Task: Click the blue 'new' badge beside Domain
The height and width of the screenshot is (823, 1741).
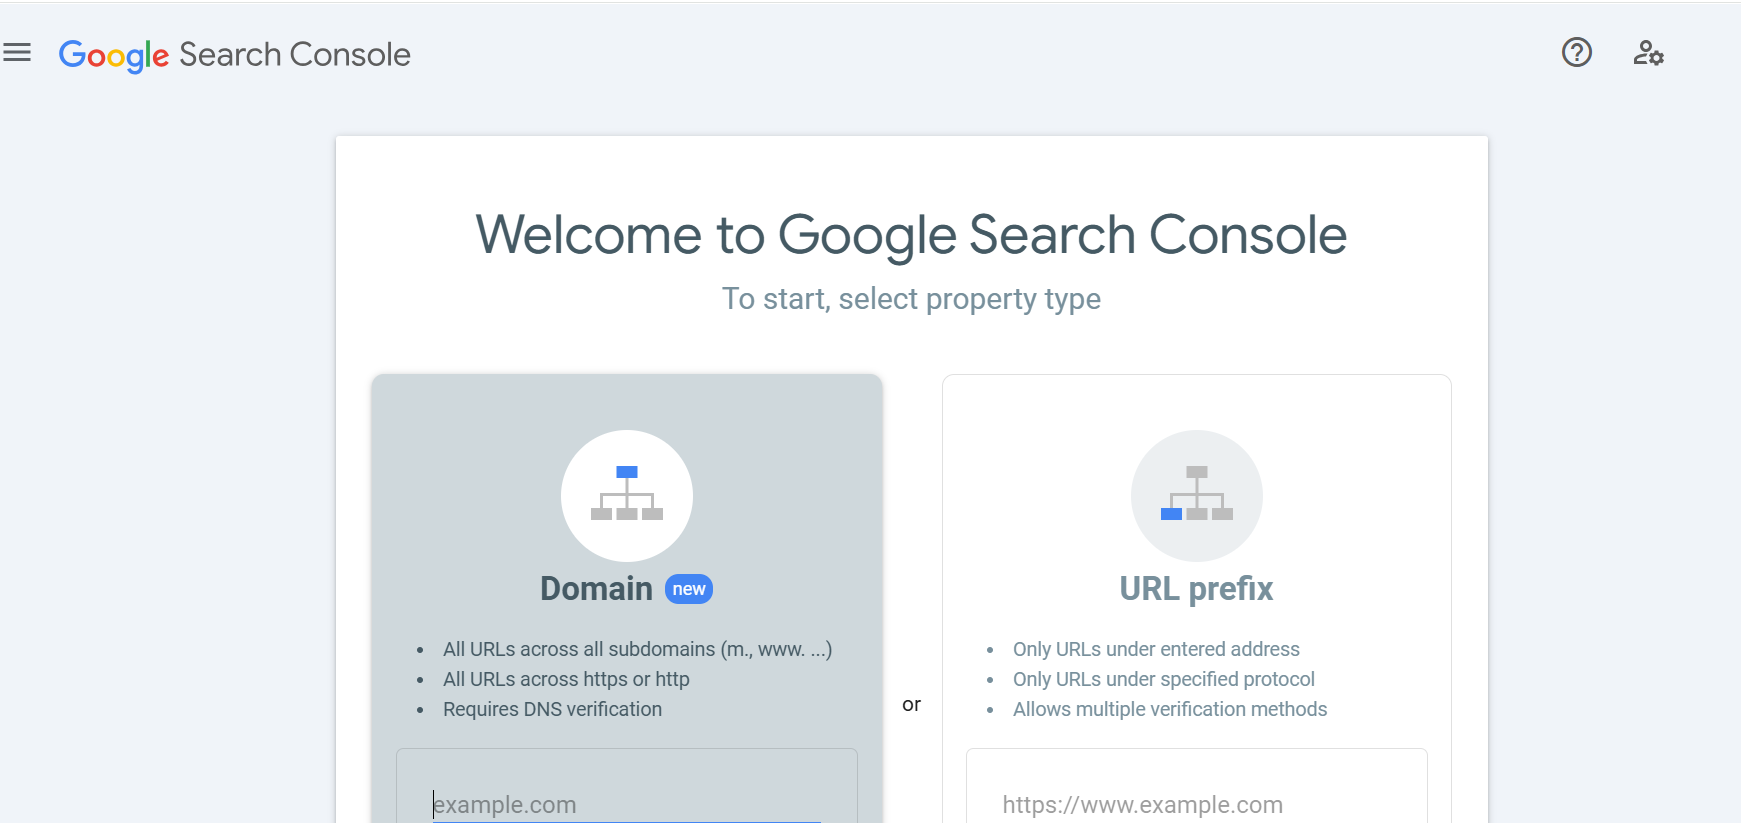Action: pos(688,589)
